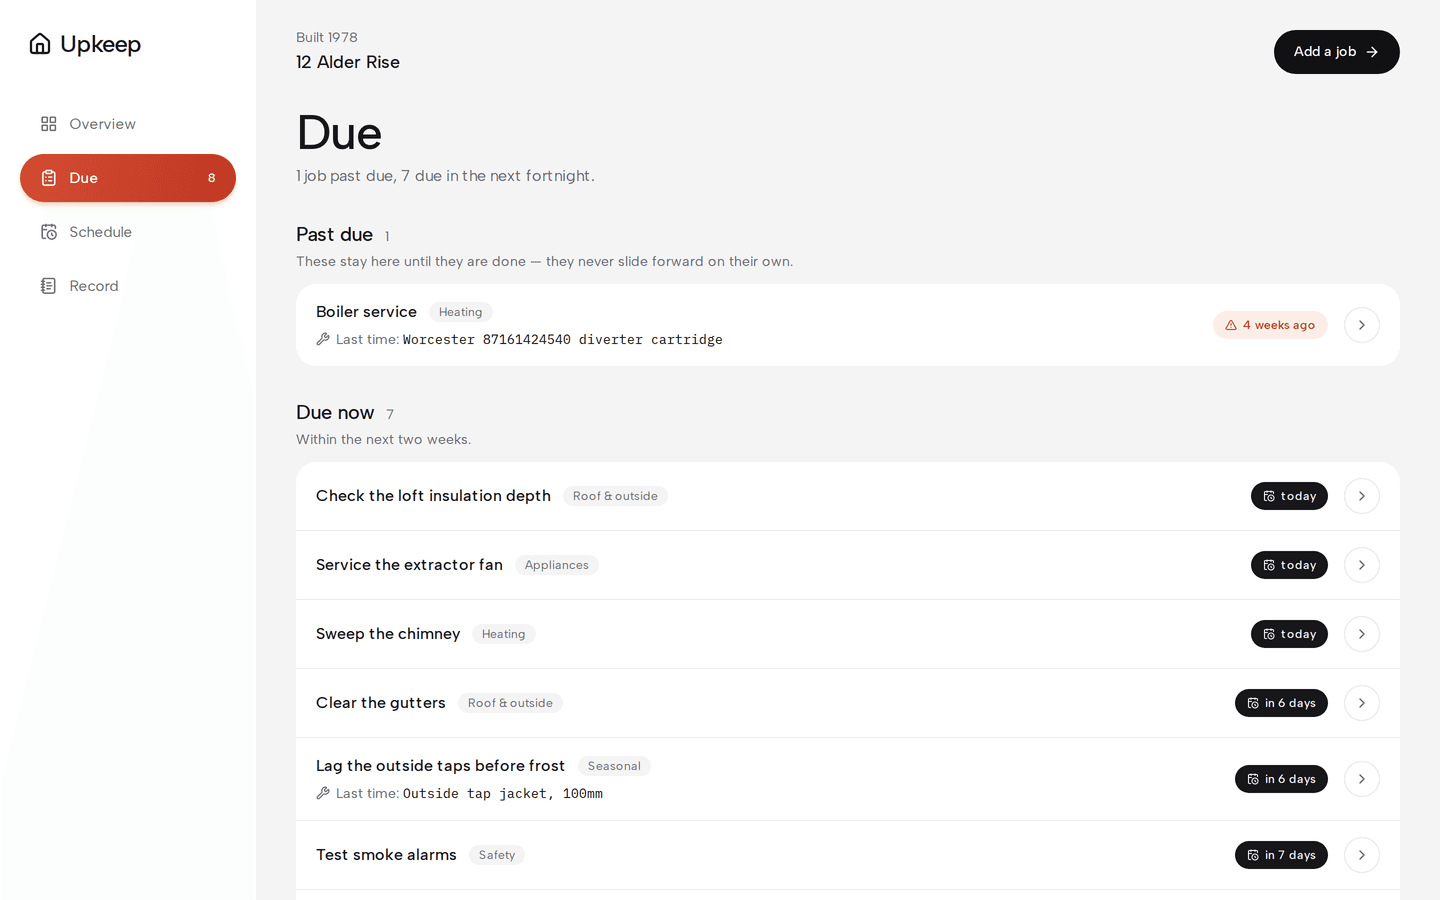Click the calendar icon on in 7 days badge
1440x900 pixels.
pos(1253,855)
